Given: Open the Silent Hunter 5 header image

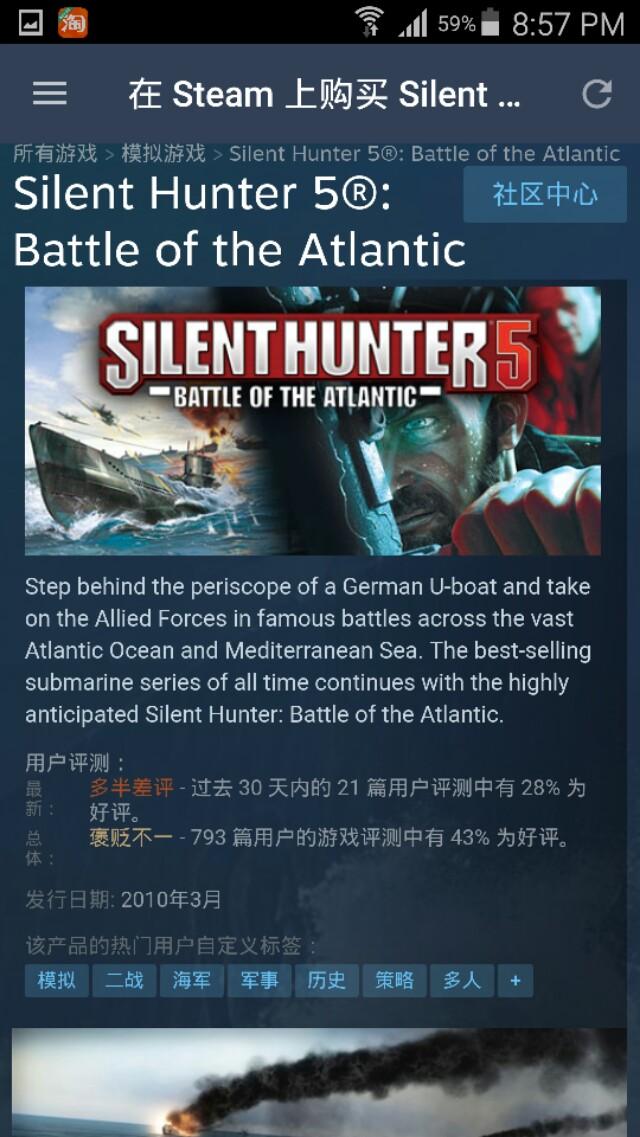Looking at the screenshot, I should (313, 421).
